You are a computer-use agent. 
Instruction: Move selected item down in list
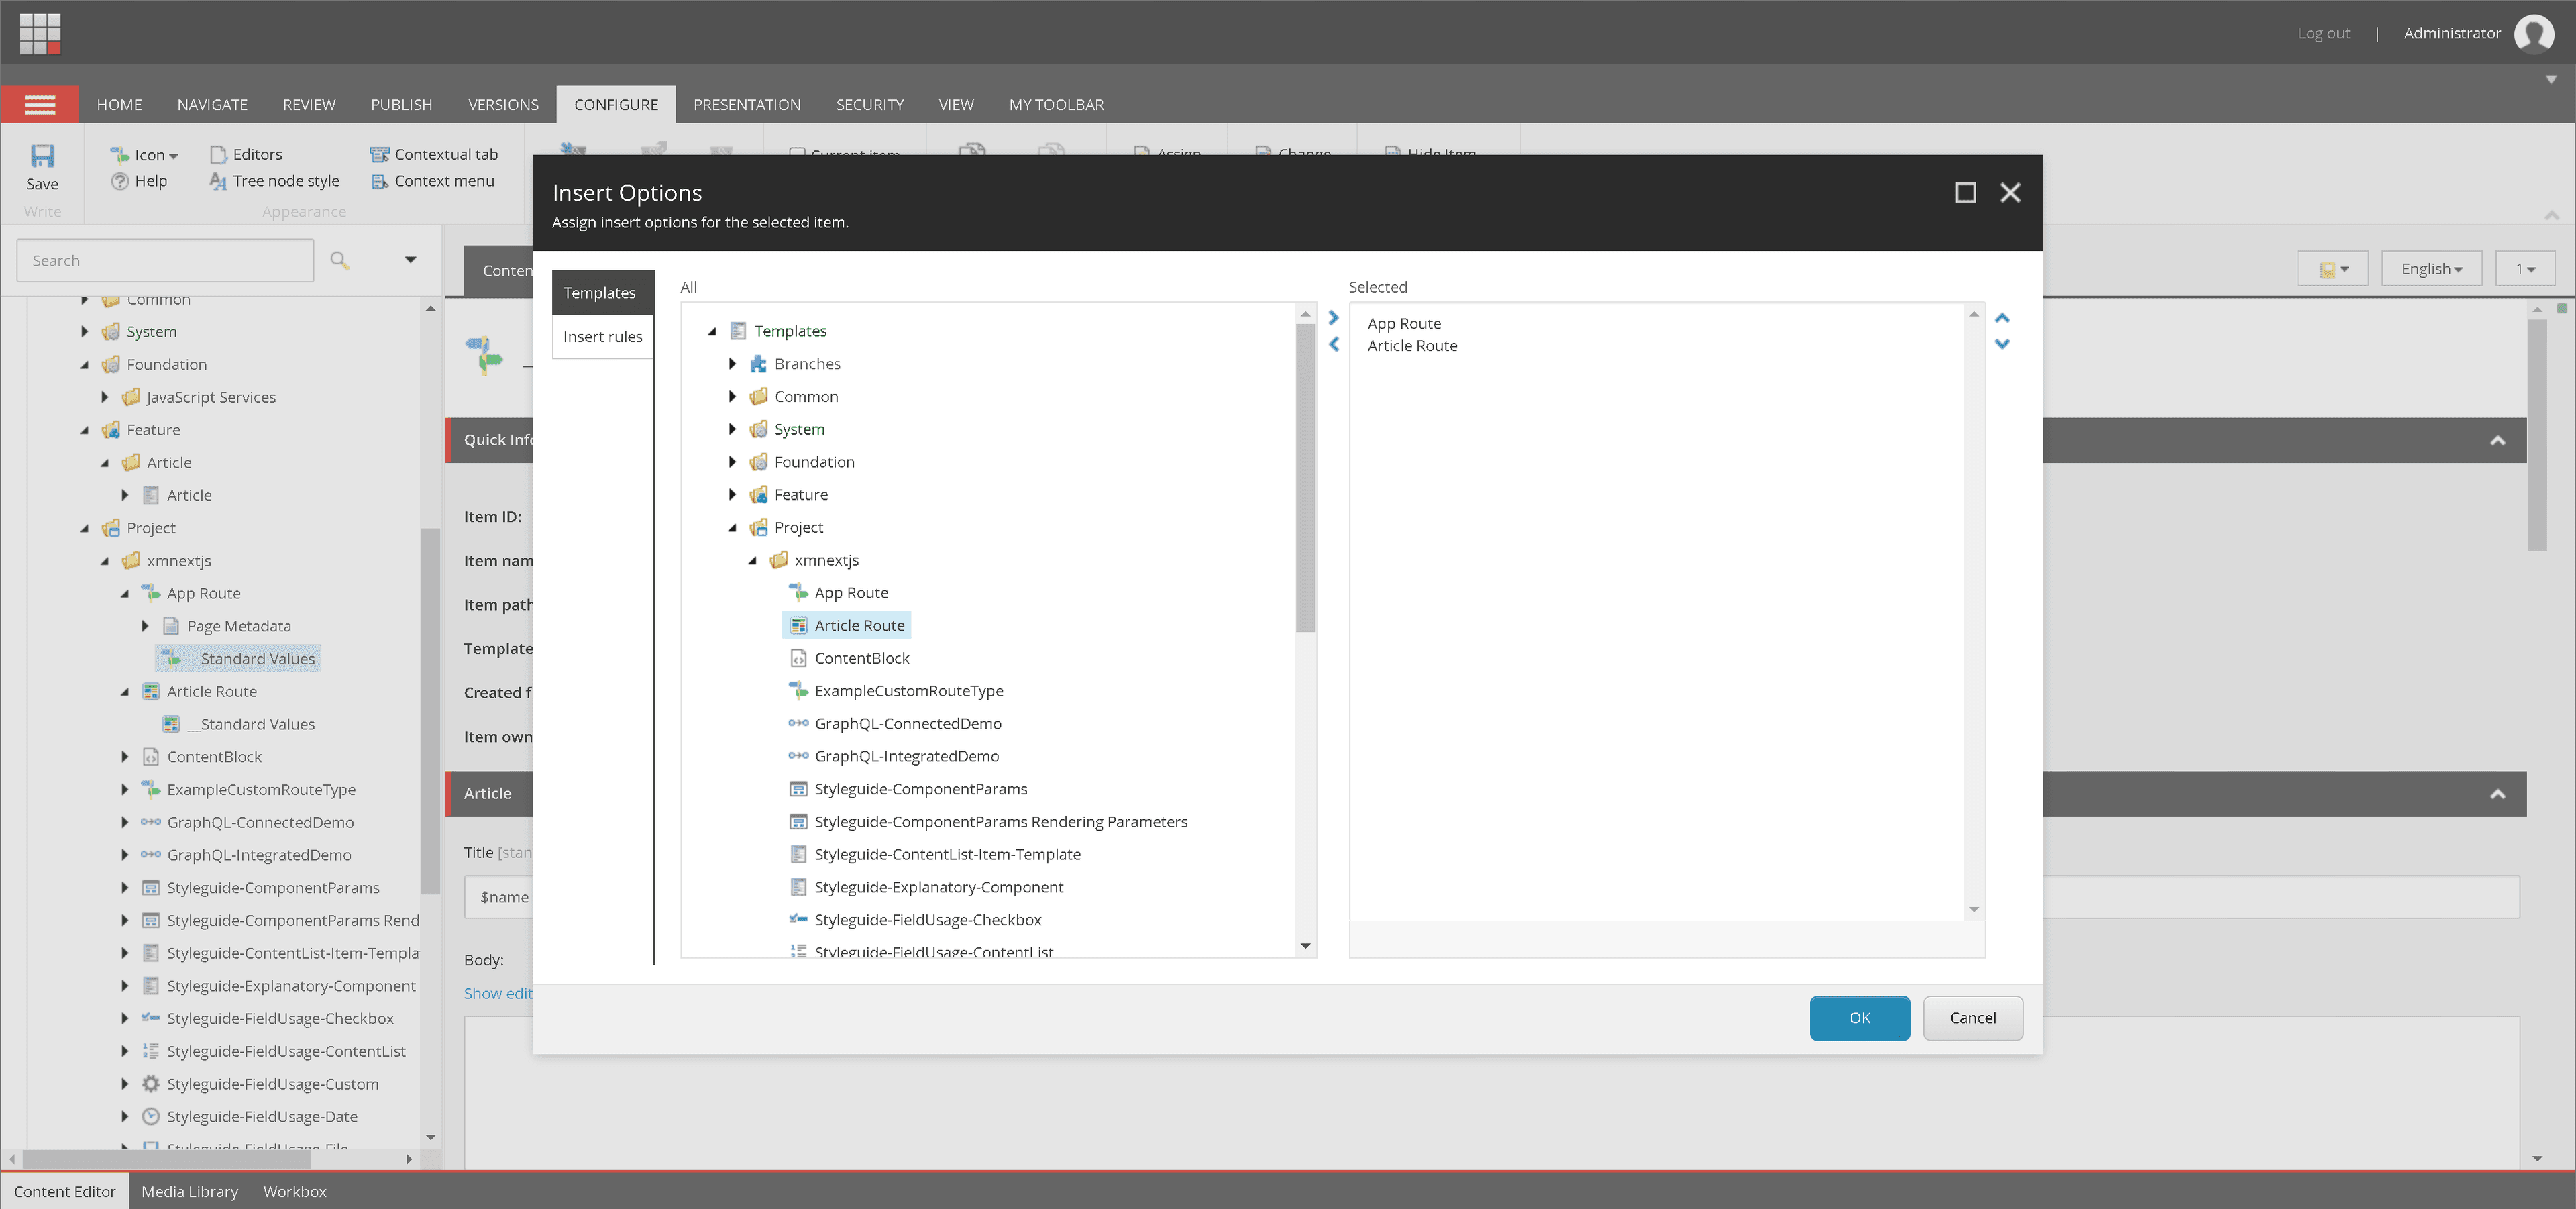coord(2002,344)
